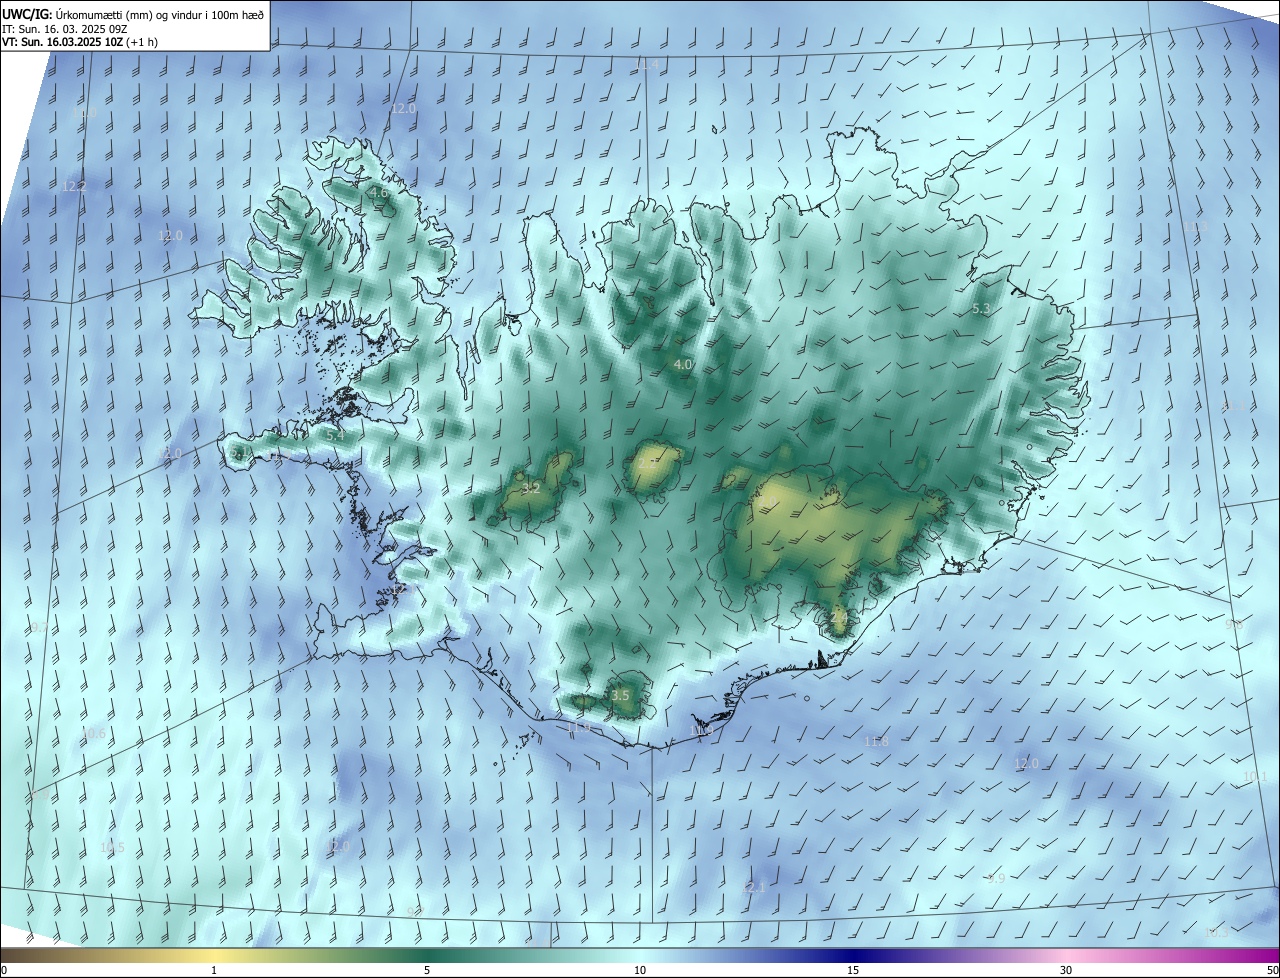1280x978 pixels.
Task: Click the '2.4' value on the map
Action: click(x=839, y=619)
